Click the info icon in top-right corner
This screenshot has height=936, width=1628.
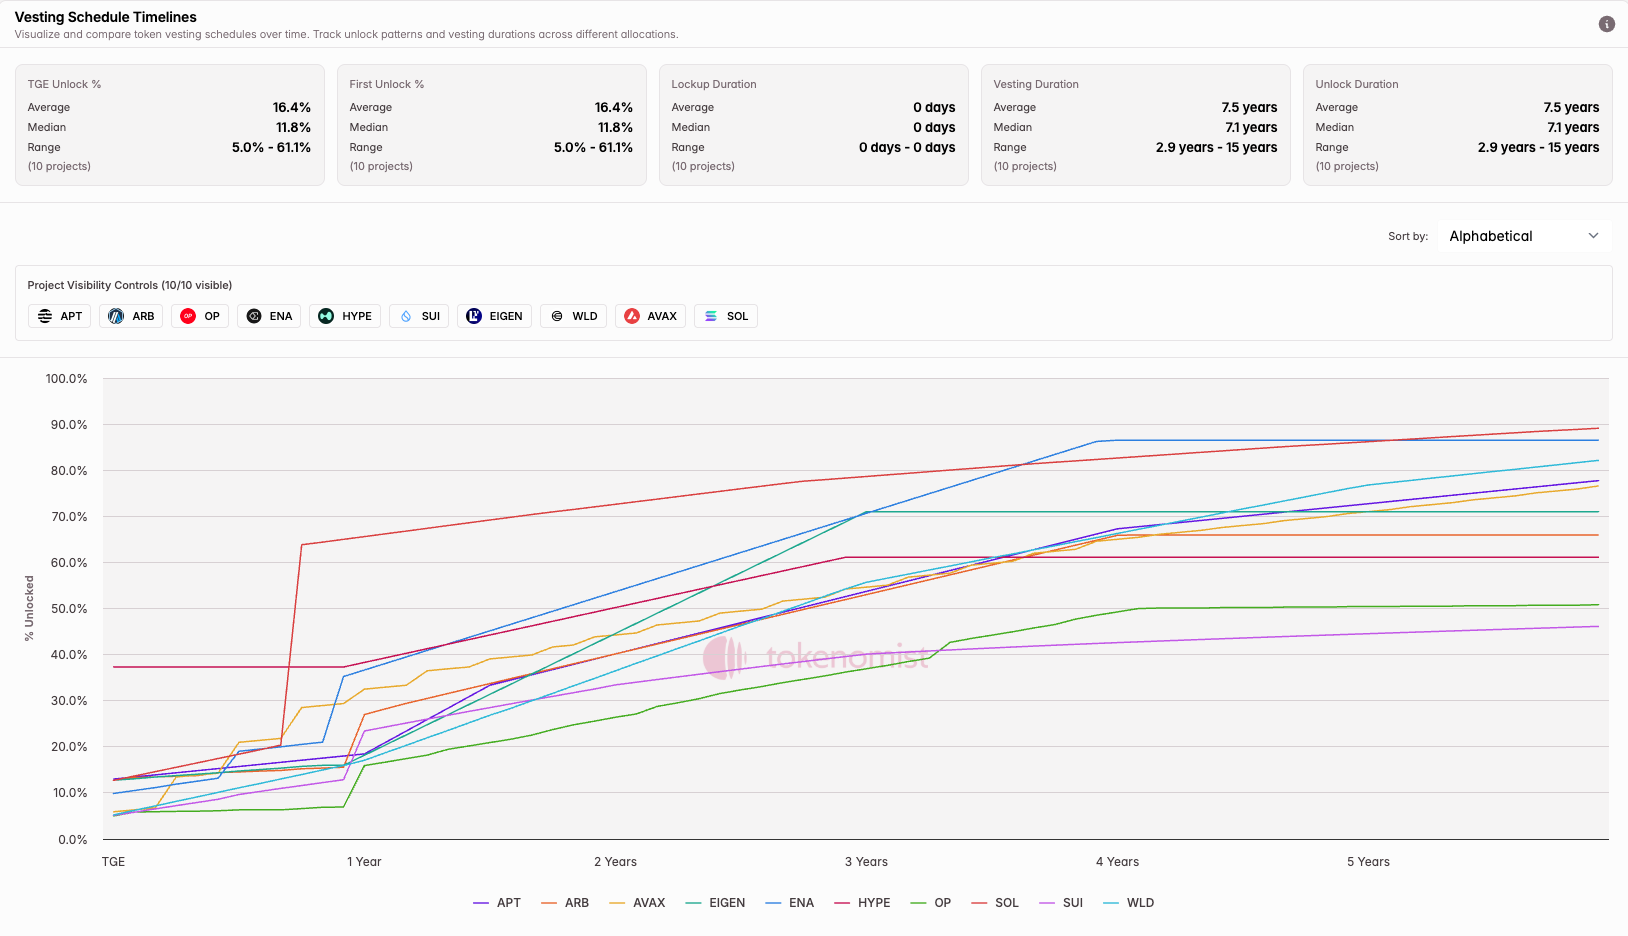[1606, 24]
